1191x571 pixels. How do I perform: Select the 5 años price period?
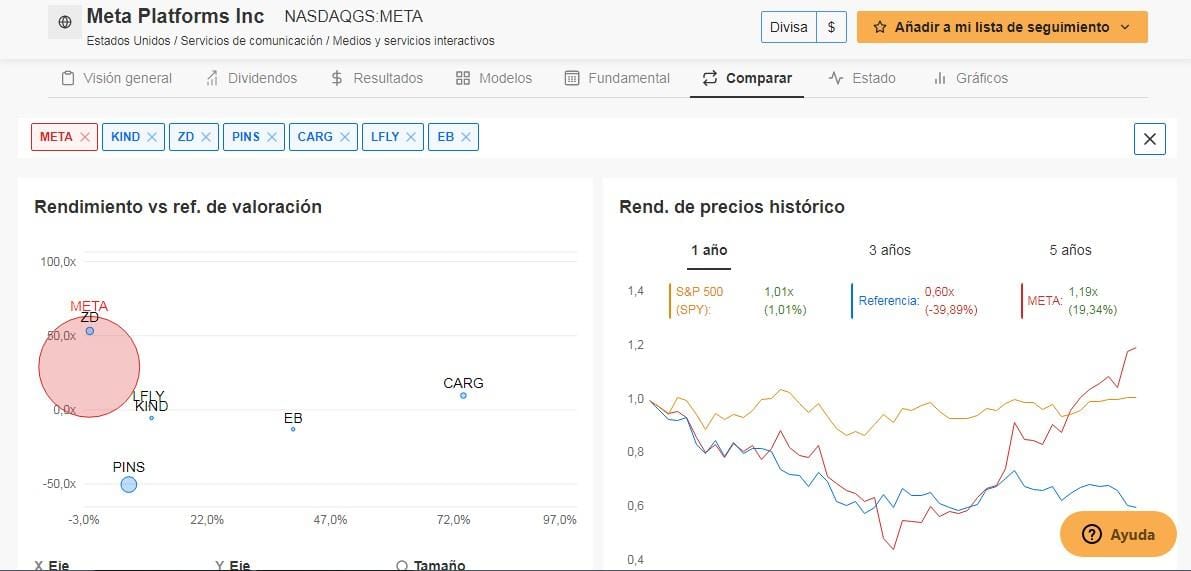[1070, 250]
